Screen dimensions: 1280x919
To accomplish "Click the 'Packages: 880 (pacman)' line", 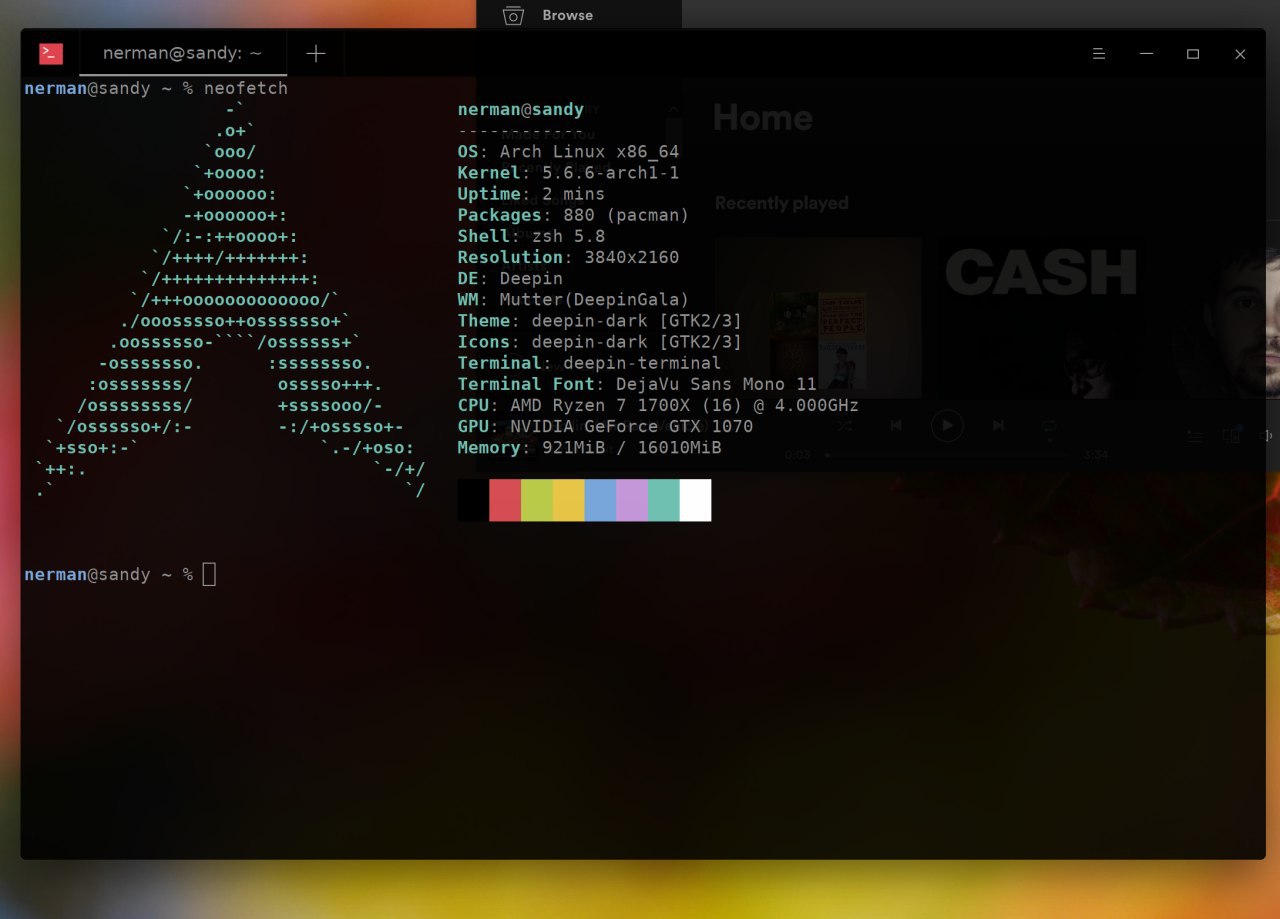I will click(x=574, y=215).
